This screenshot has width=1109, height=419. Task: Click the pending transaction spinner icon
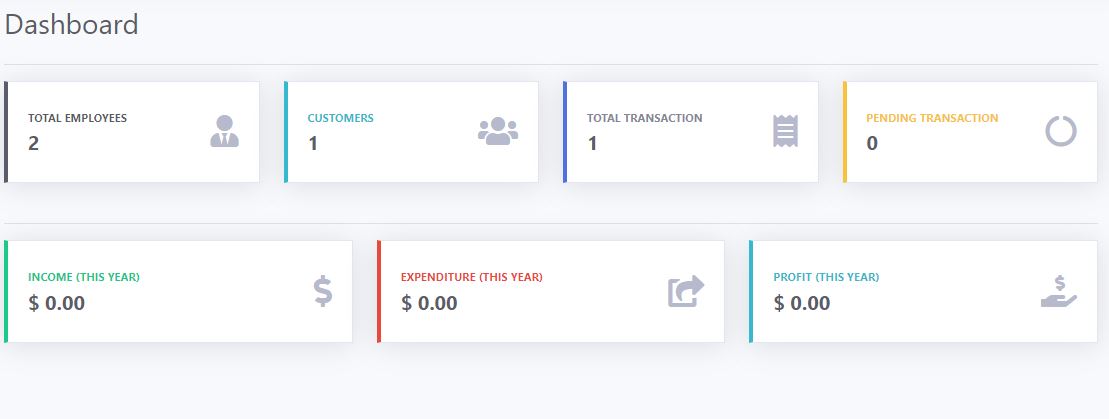[x=1060, y=131]
